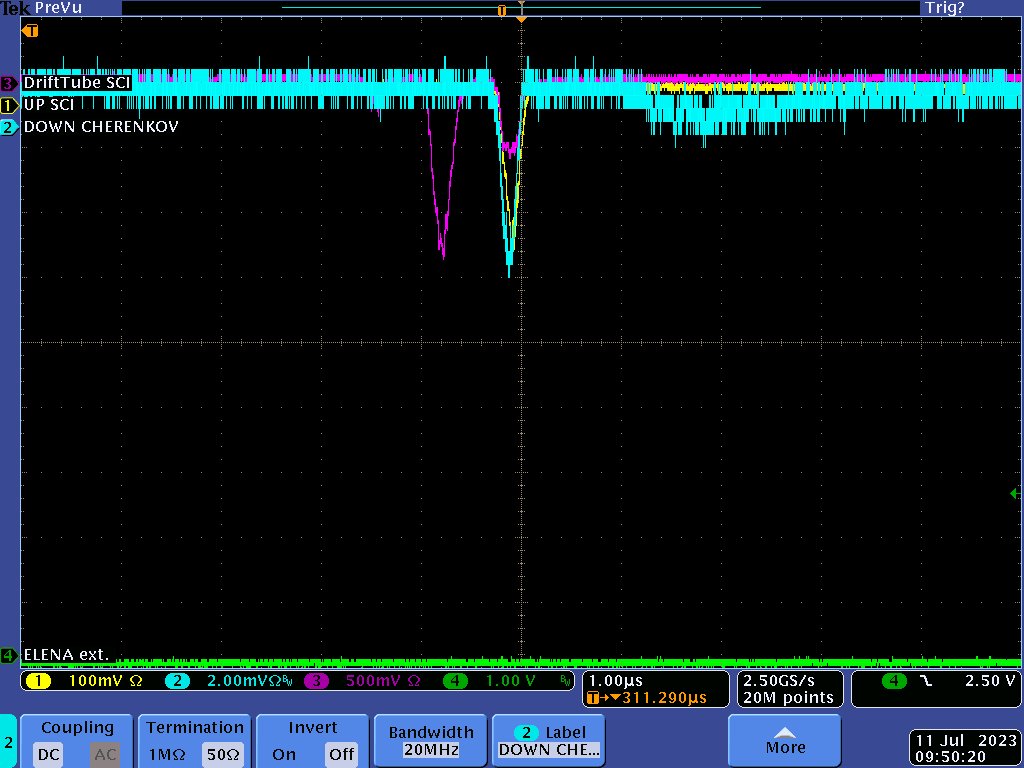Turn Invert On
The height and width of the screenshot is (768, 1024).
284,754
